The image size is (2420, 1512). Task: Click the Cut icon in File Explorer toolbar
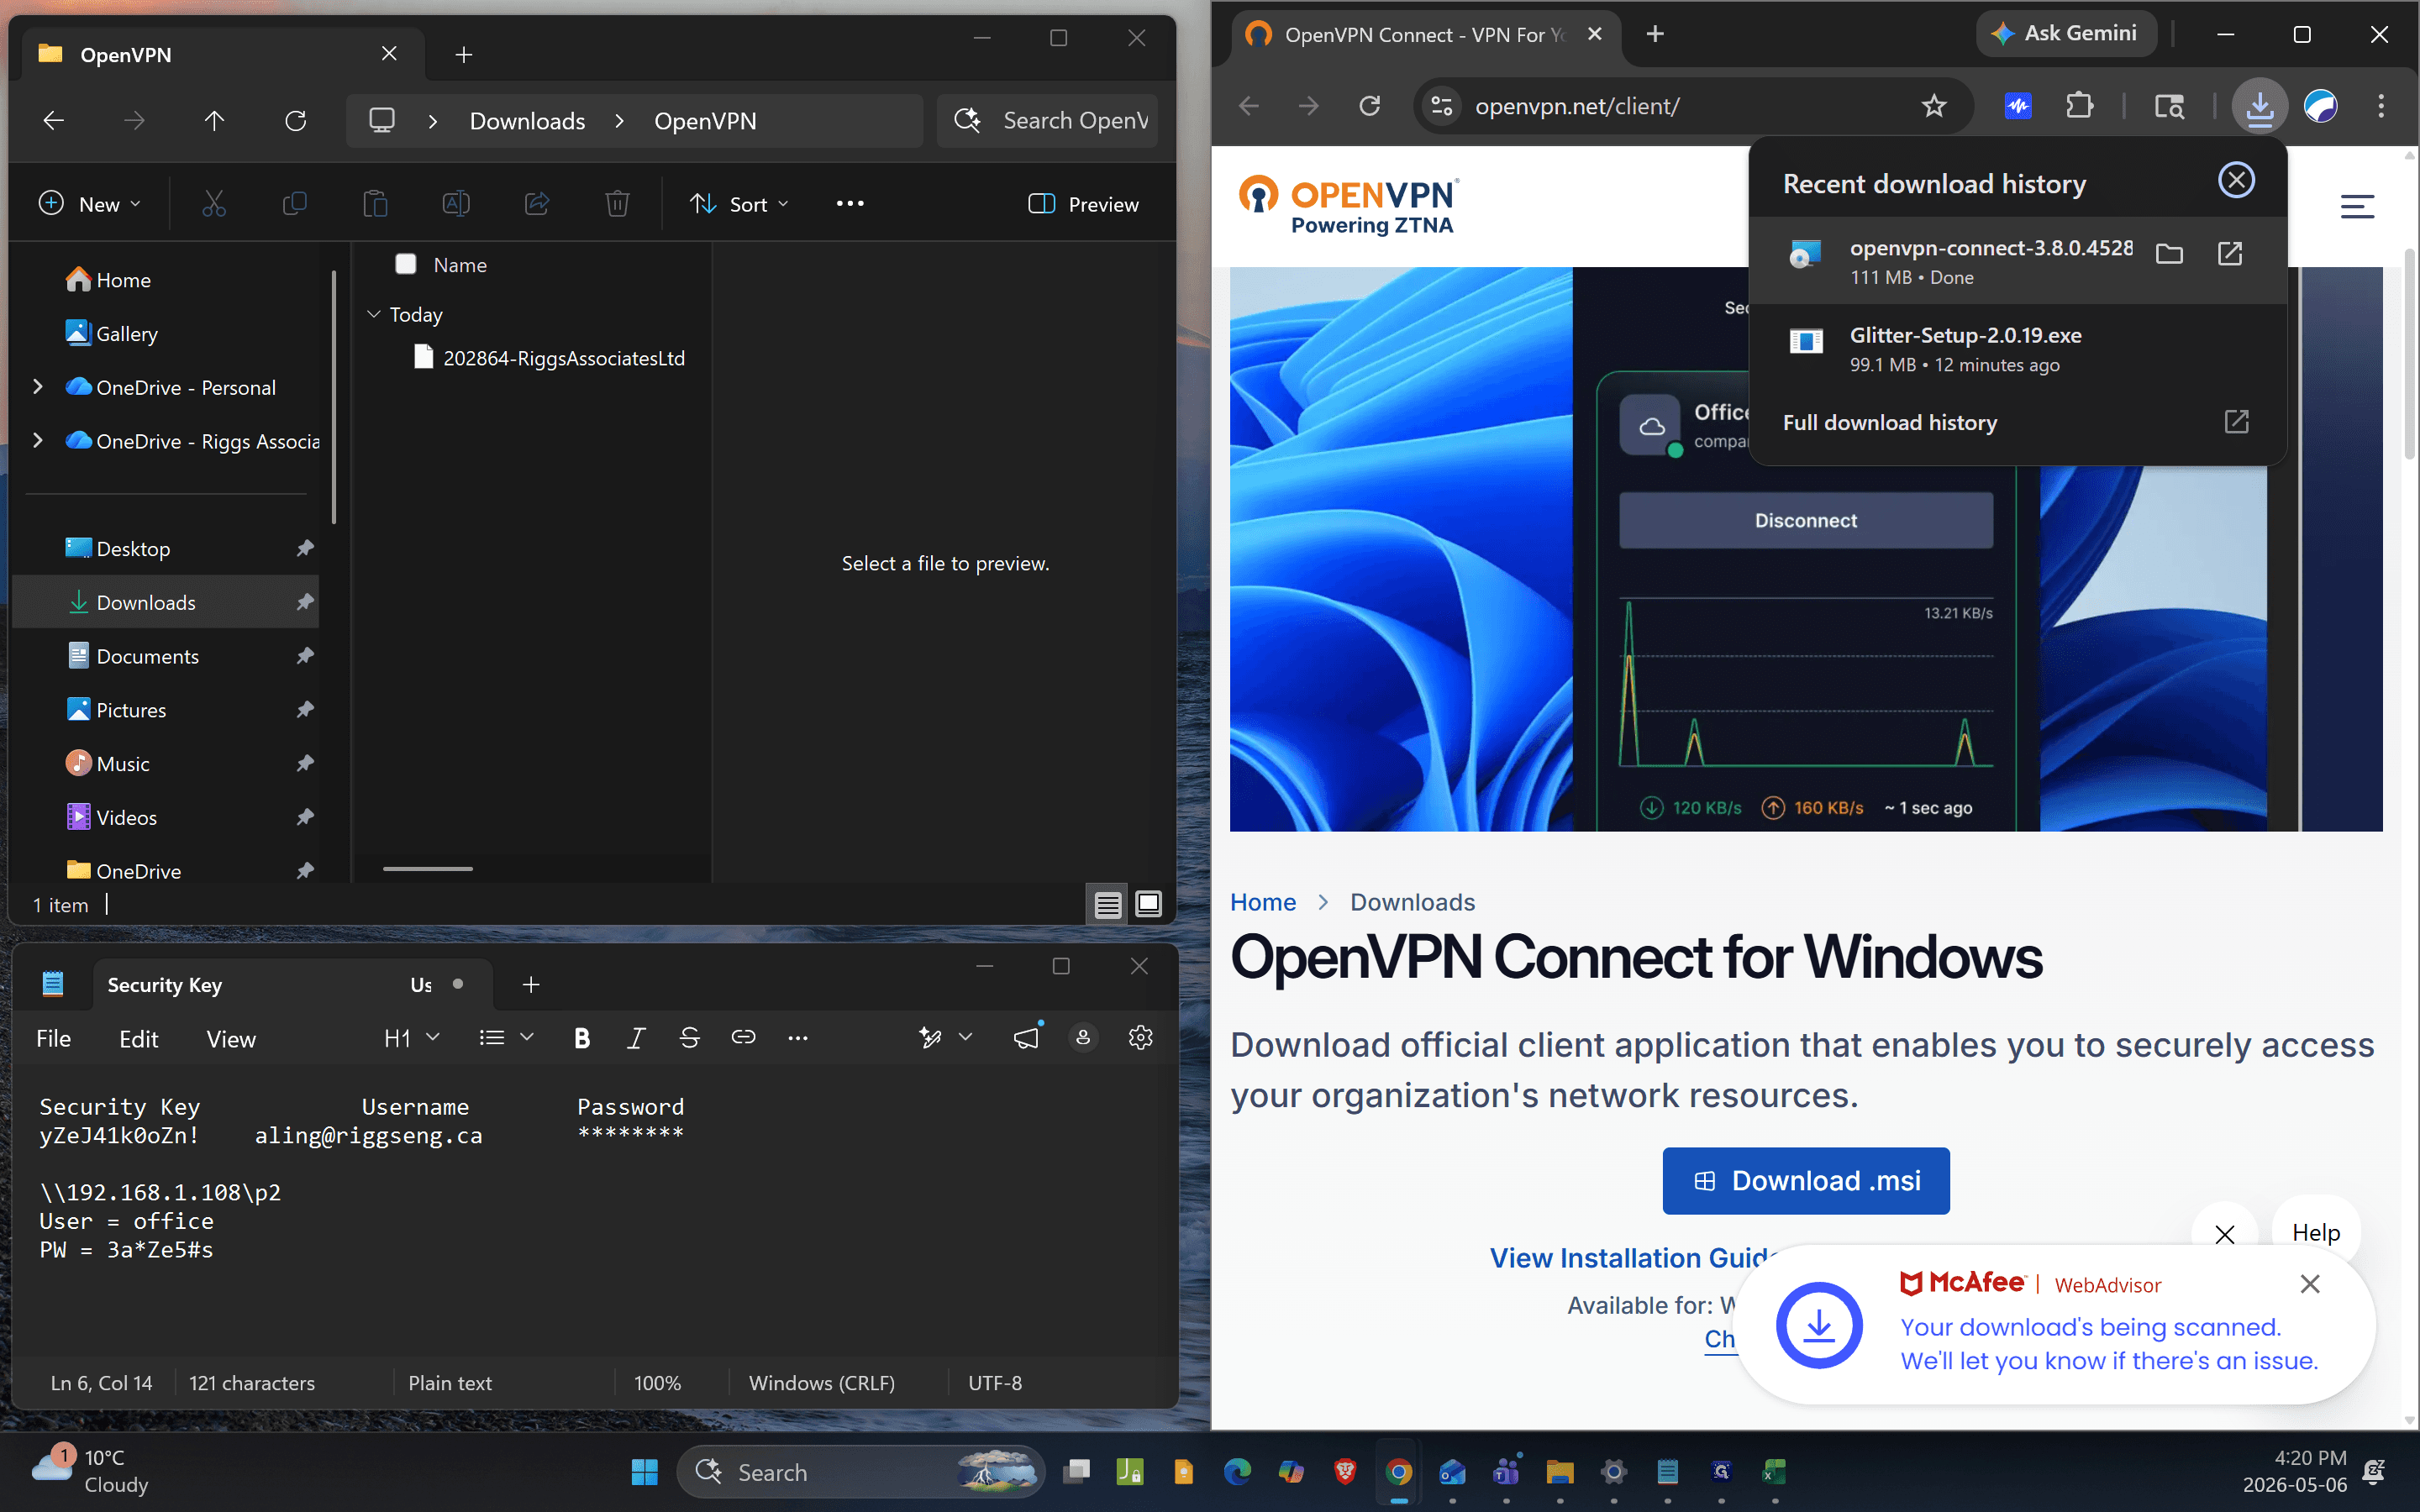coord(214,204)
